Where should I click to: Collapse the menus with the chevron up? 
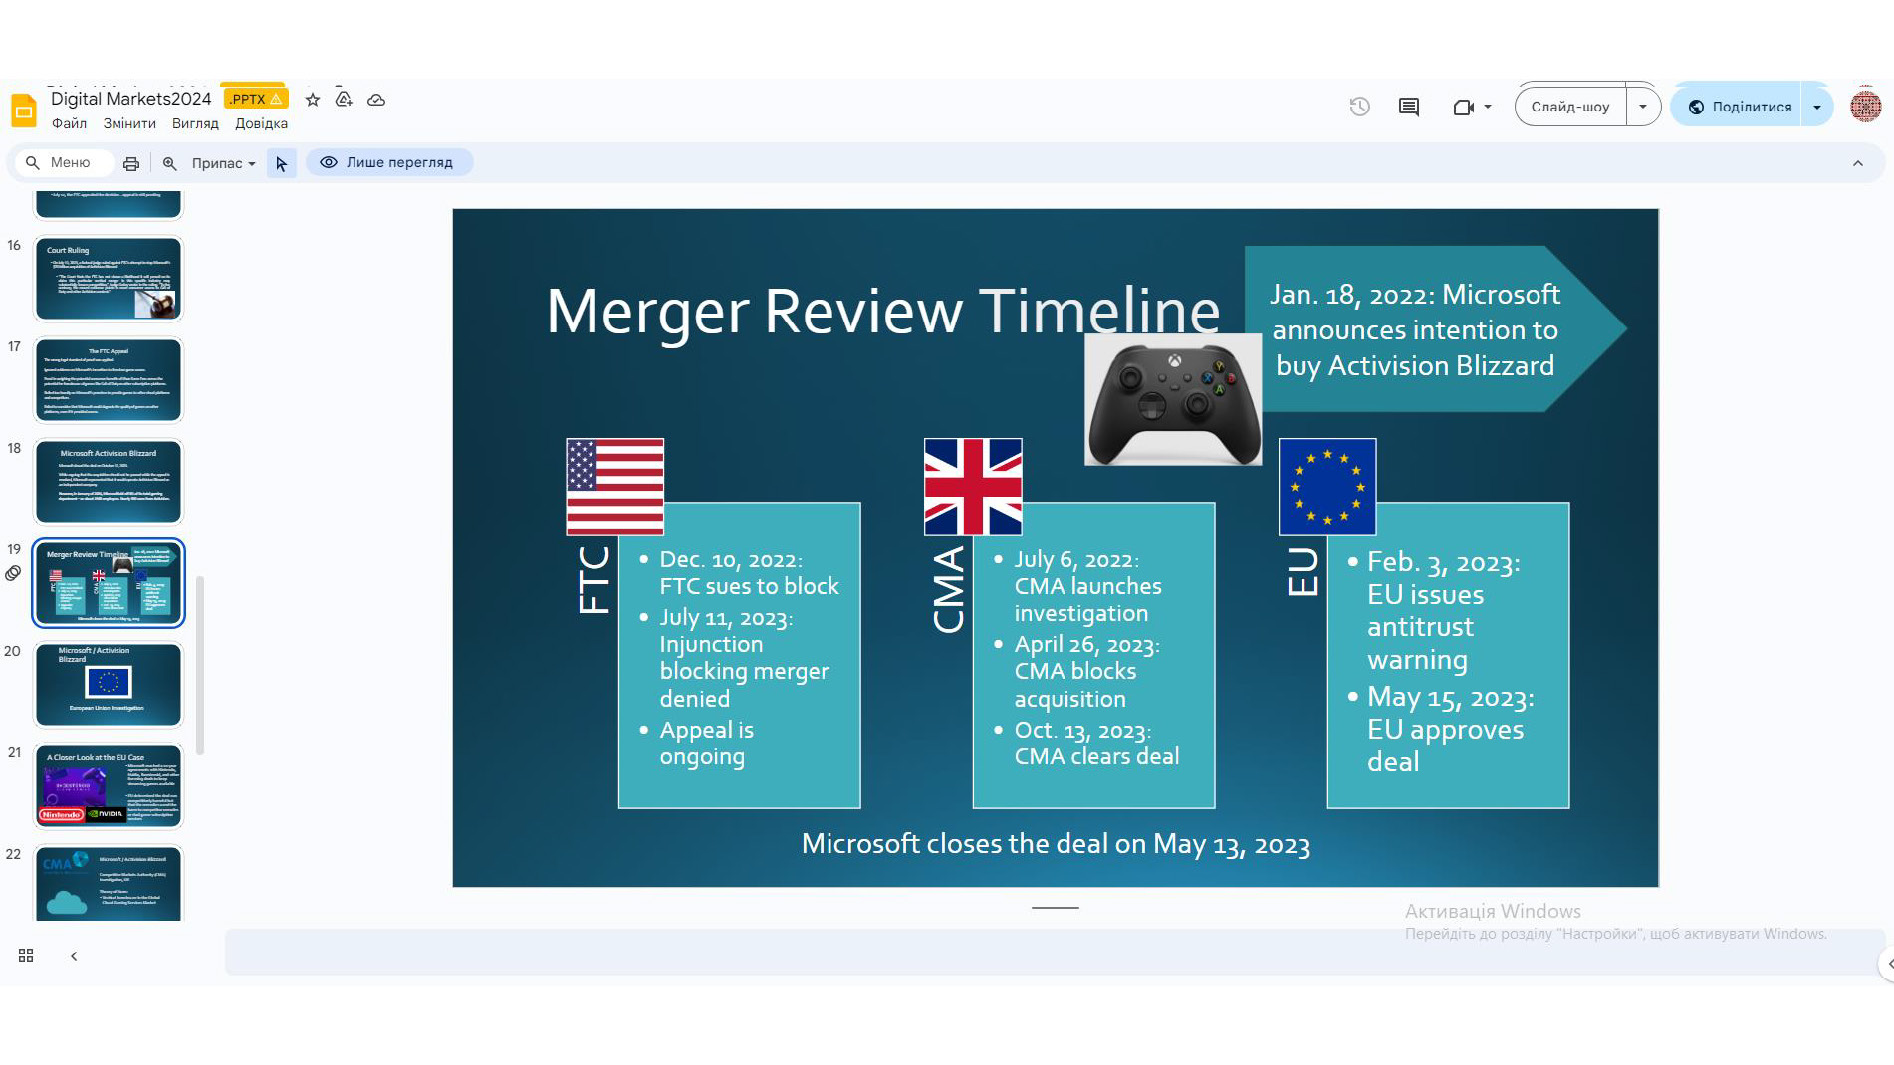click(1858, 163)
